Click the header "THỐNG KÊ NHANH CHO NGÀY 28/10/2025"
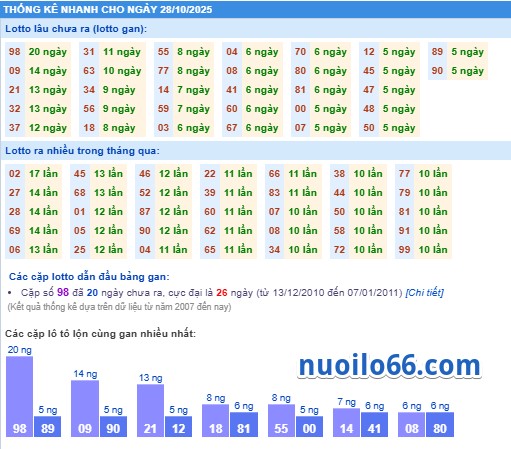The height and width of the screenshot is (449, 511). 108,9
